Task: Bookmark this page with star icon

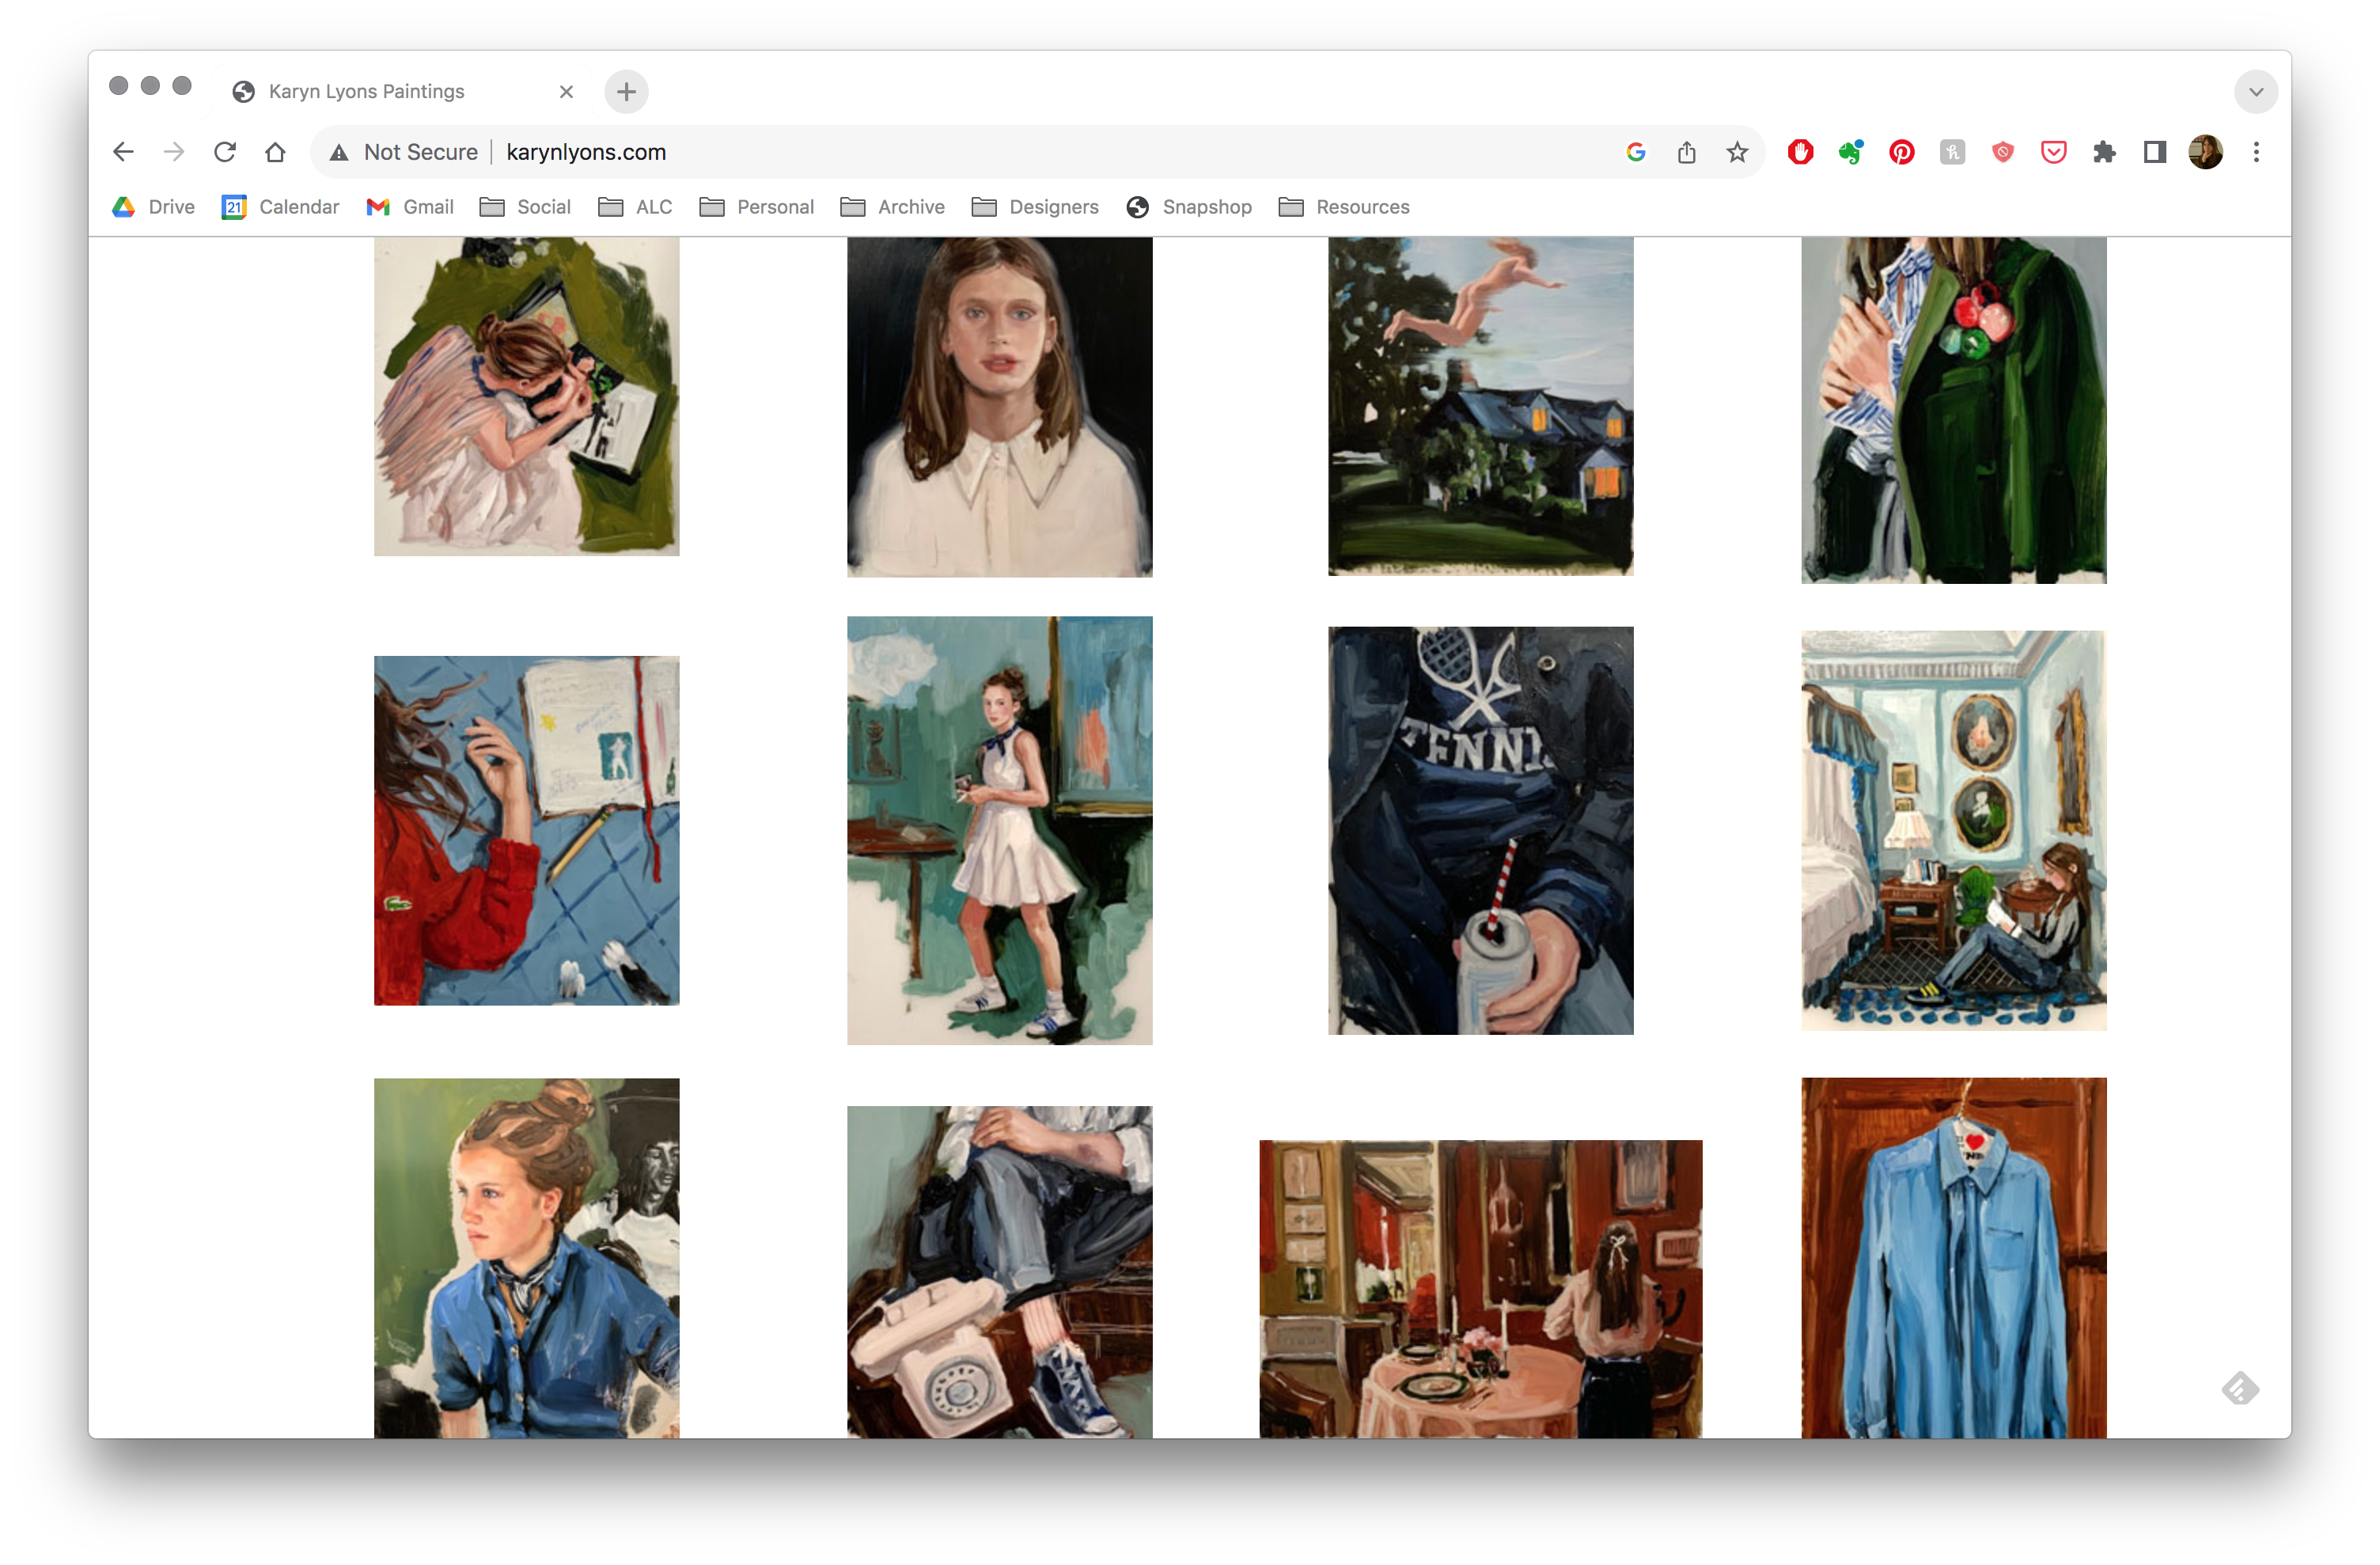Action: [1737, 152]
